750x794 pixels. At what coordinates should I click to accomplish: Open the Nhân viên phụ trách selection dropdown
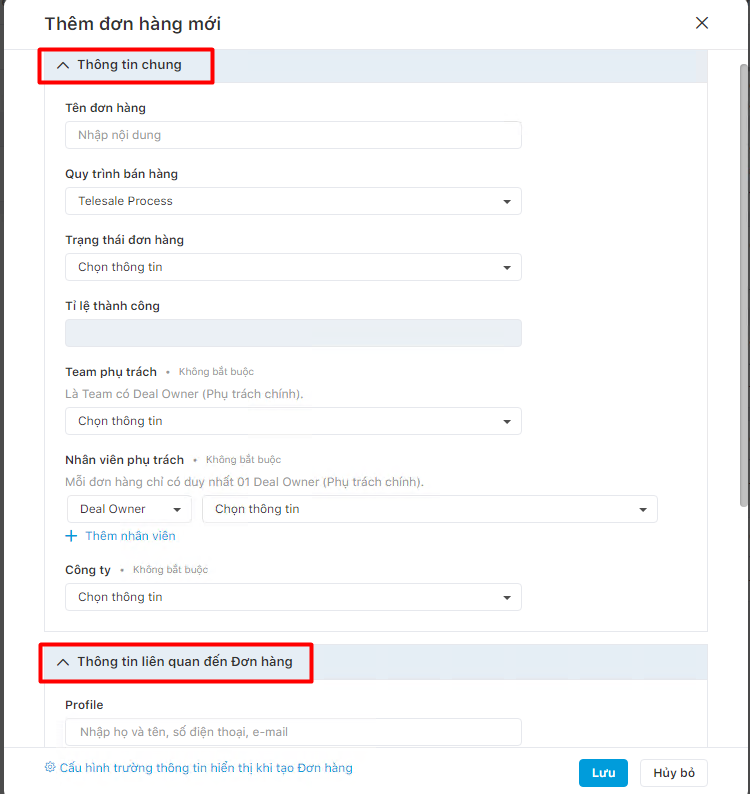[429, 509]
